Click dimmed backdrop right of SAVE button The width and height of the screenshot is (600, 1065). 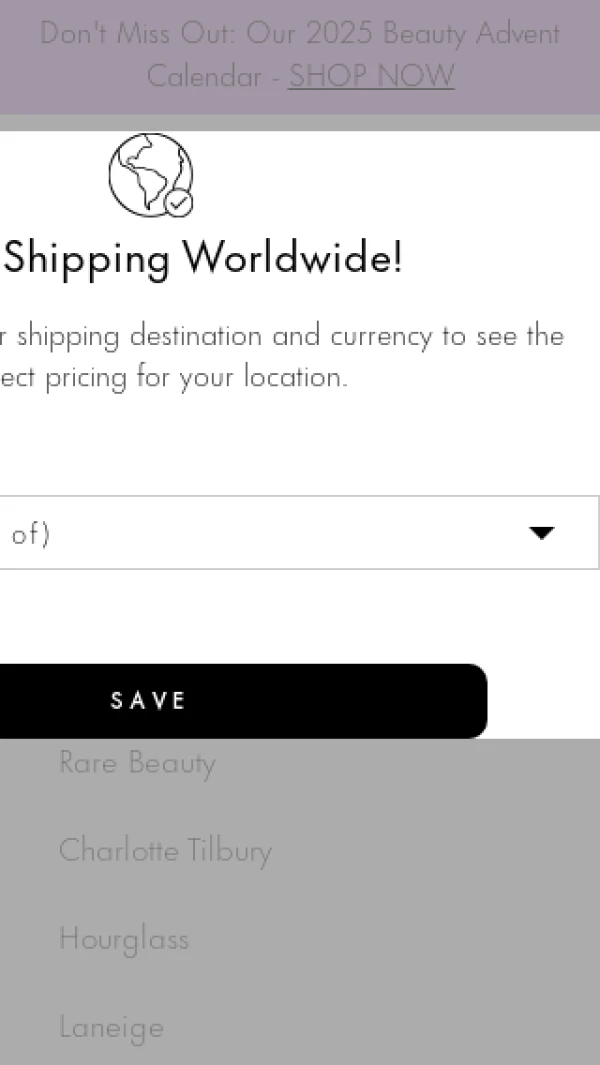click(545, 700)
